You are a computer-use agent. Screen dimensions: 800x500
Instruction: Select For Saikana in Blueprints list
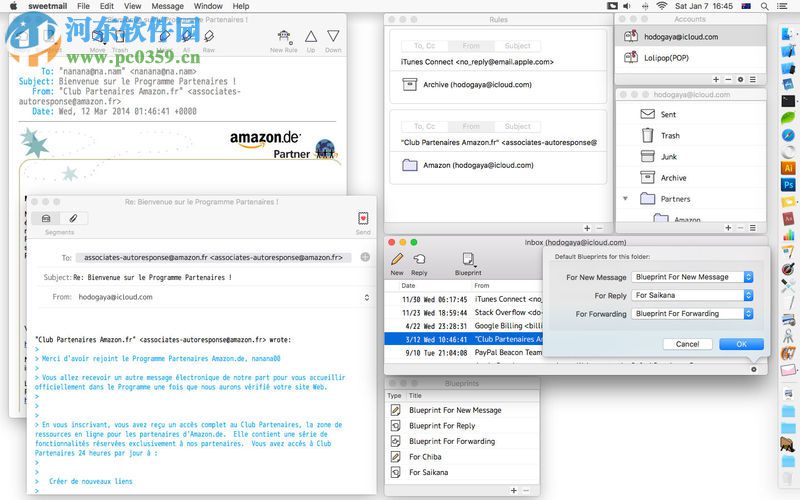pyautogui.click(x=462, y=472)
